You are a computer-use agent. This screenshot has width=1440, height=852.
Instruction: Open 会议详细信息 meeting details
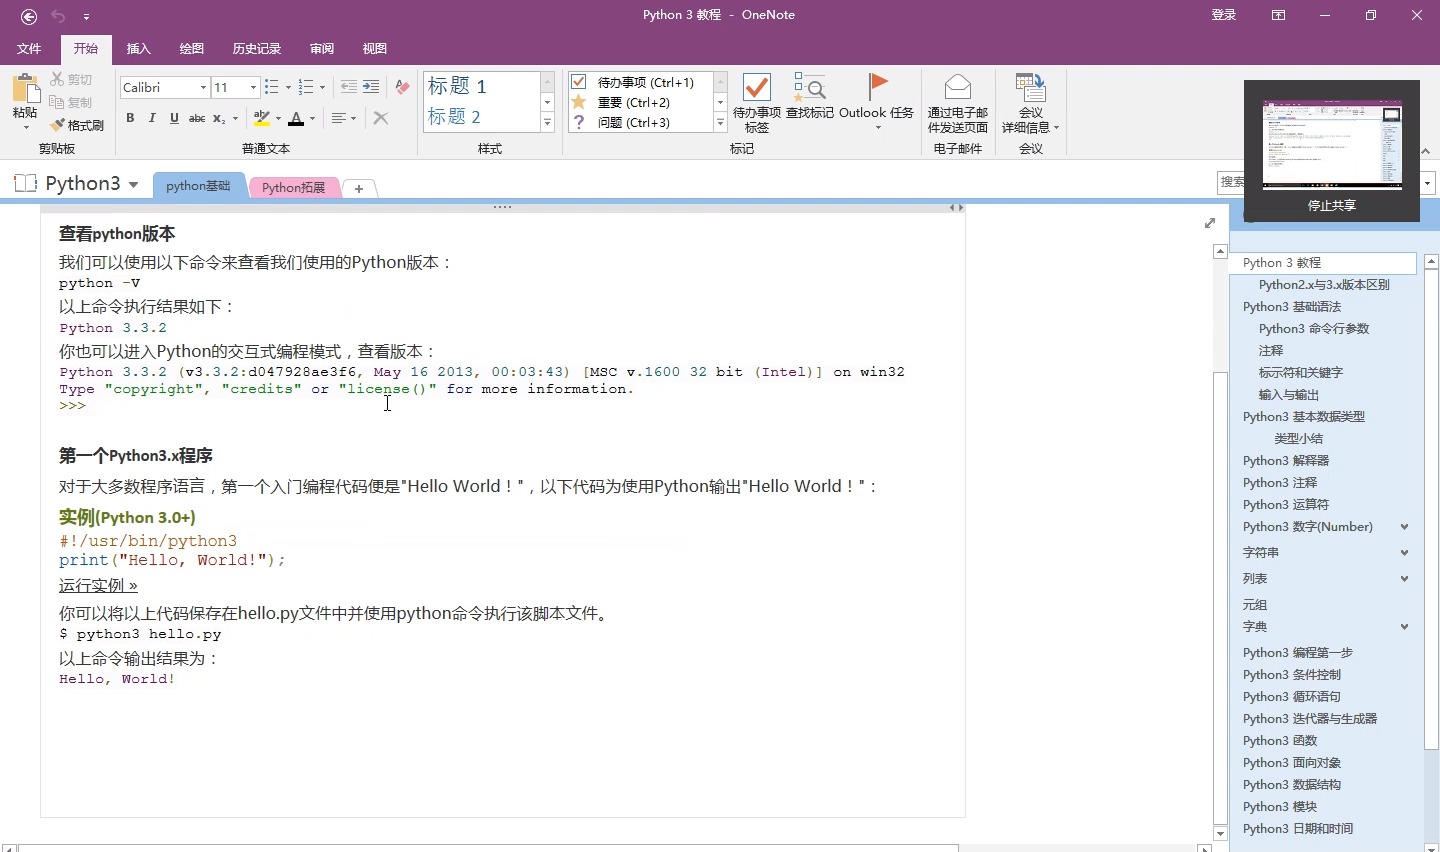click(x=1031, y=103)
